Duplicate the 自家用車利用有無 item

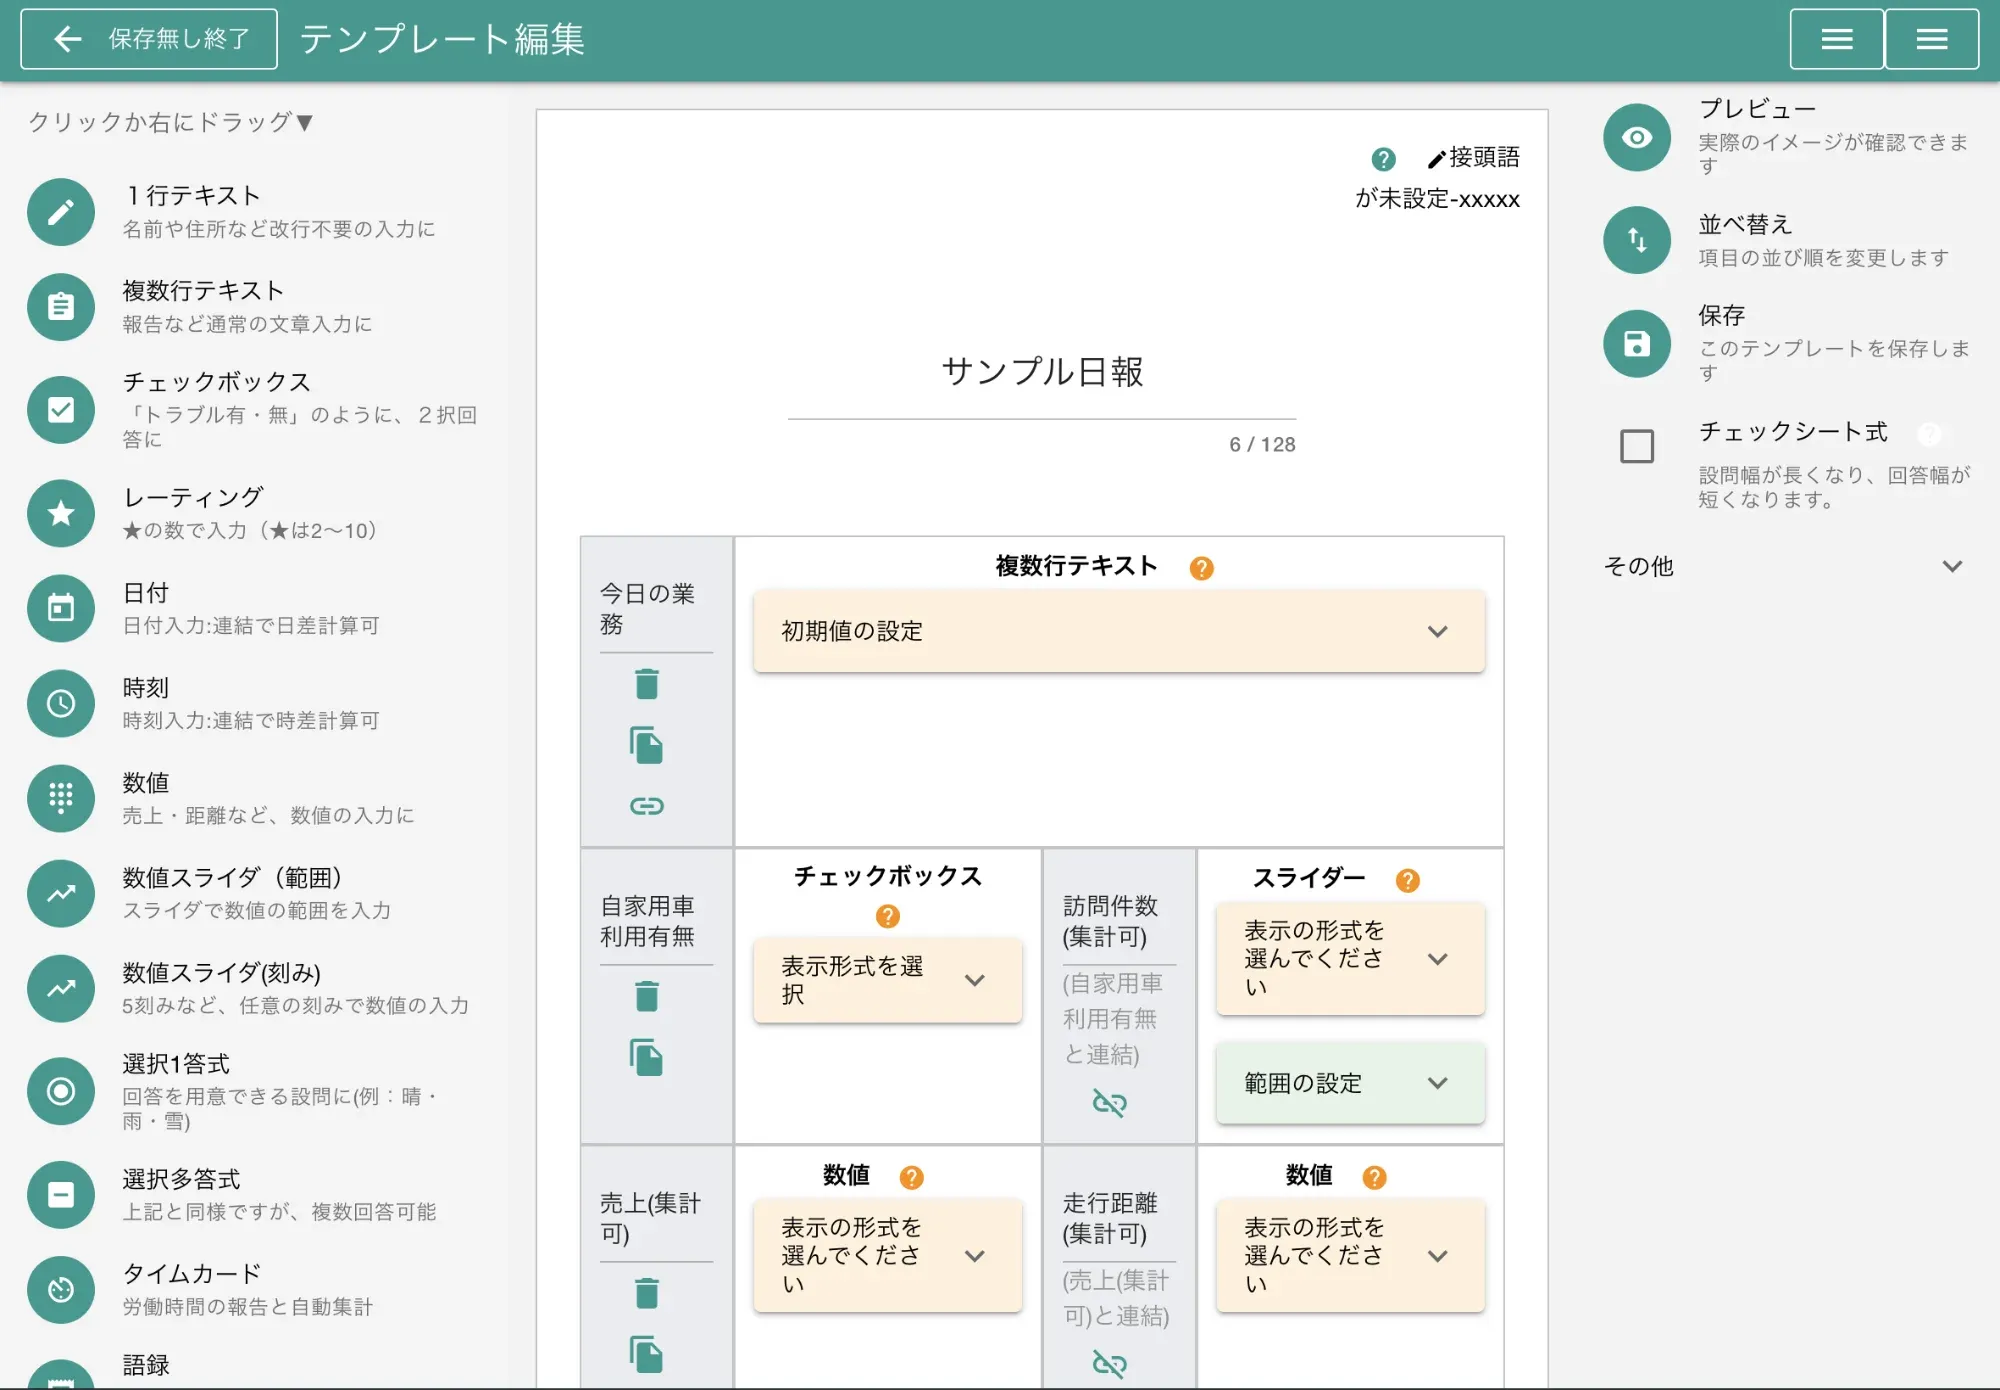tap(647, 1057)
